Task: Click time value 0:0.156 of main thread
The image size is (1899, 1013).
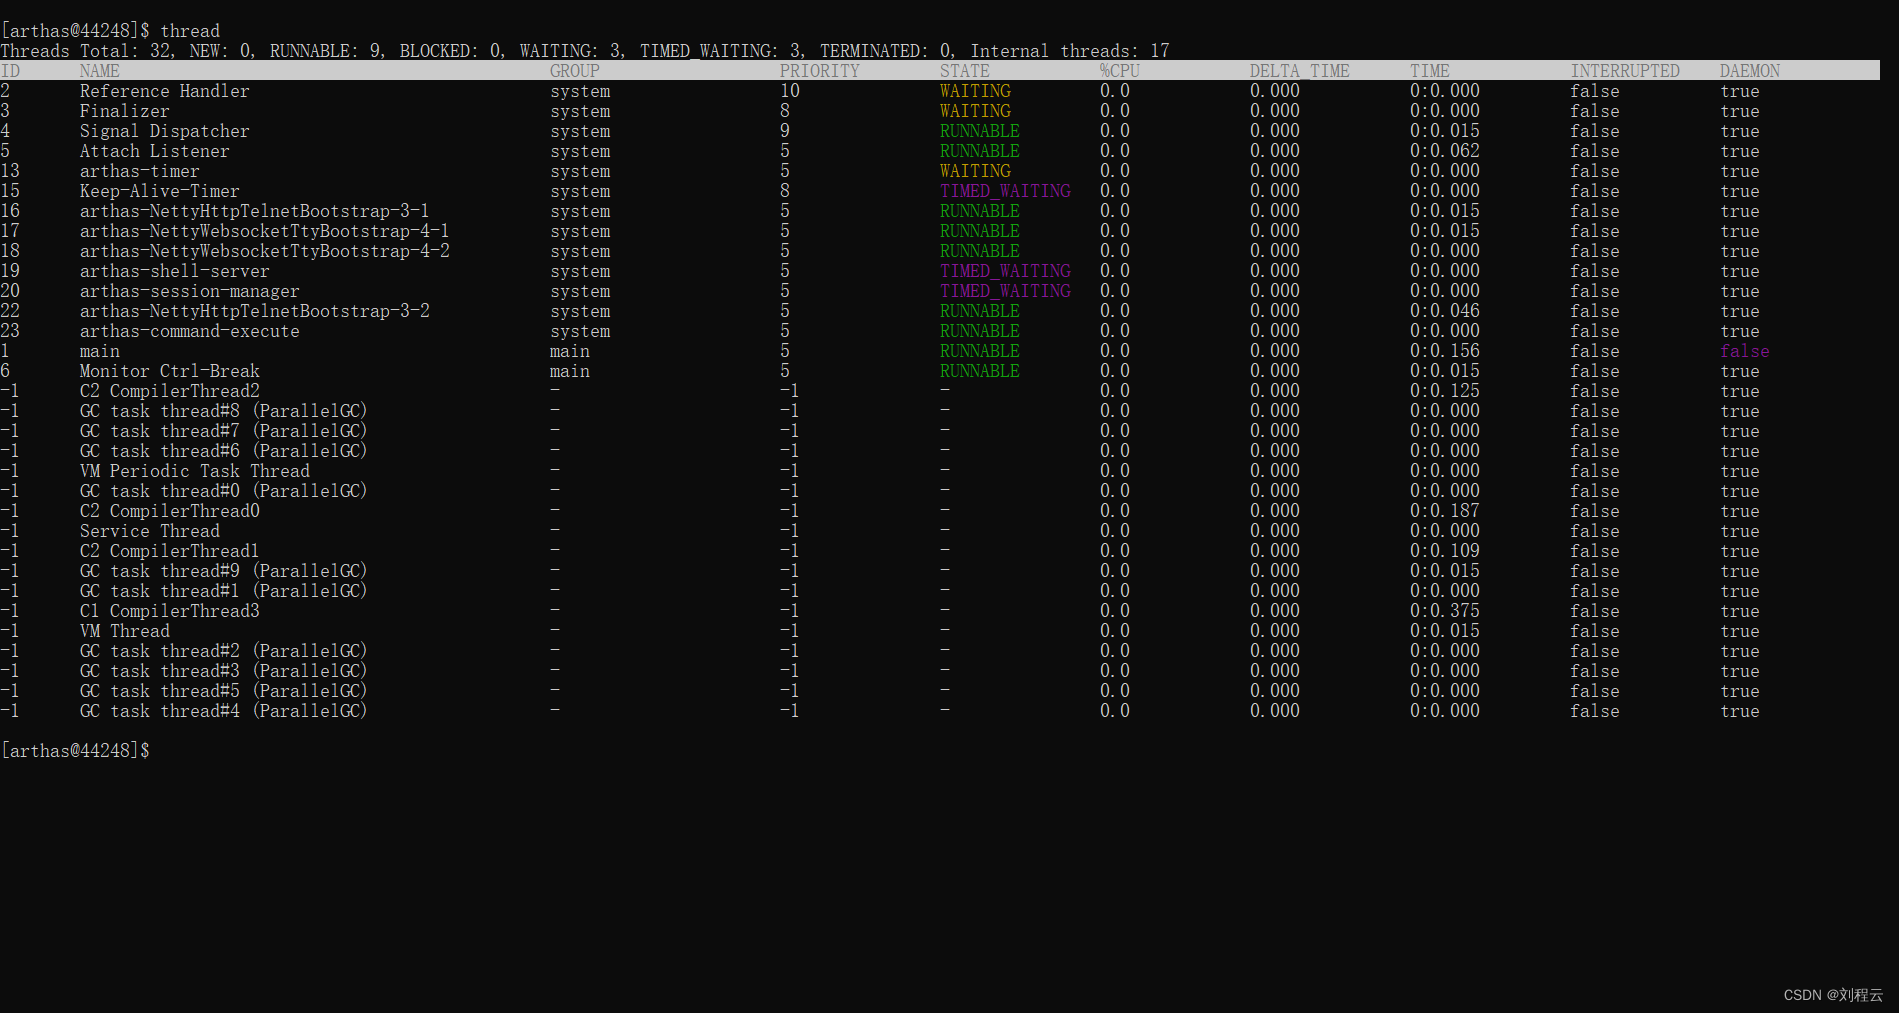Action: [1445, 351]
